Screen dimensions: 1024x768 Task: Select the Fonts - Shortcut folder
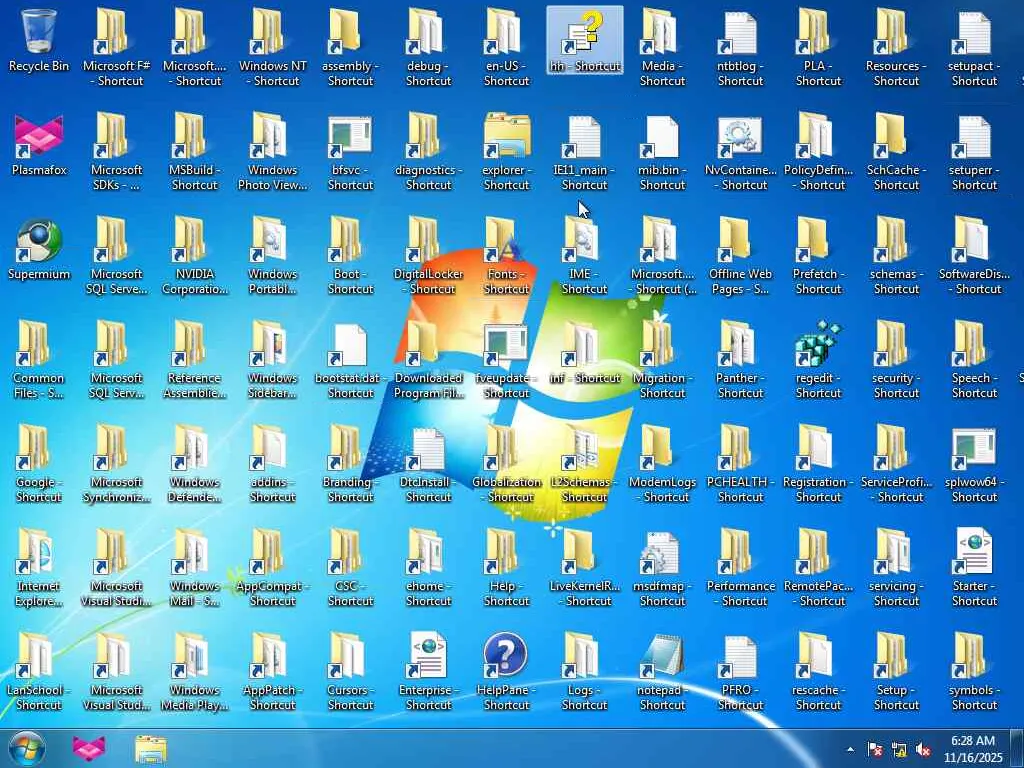(x=506, y=257)
